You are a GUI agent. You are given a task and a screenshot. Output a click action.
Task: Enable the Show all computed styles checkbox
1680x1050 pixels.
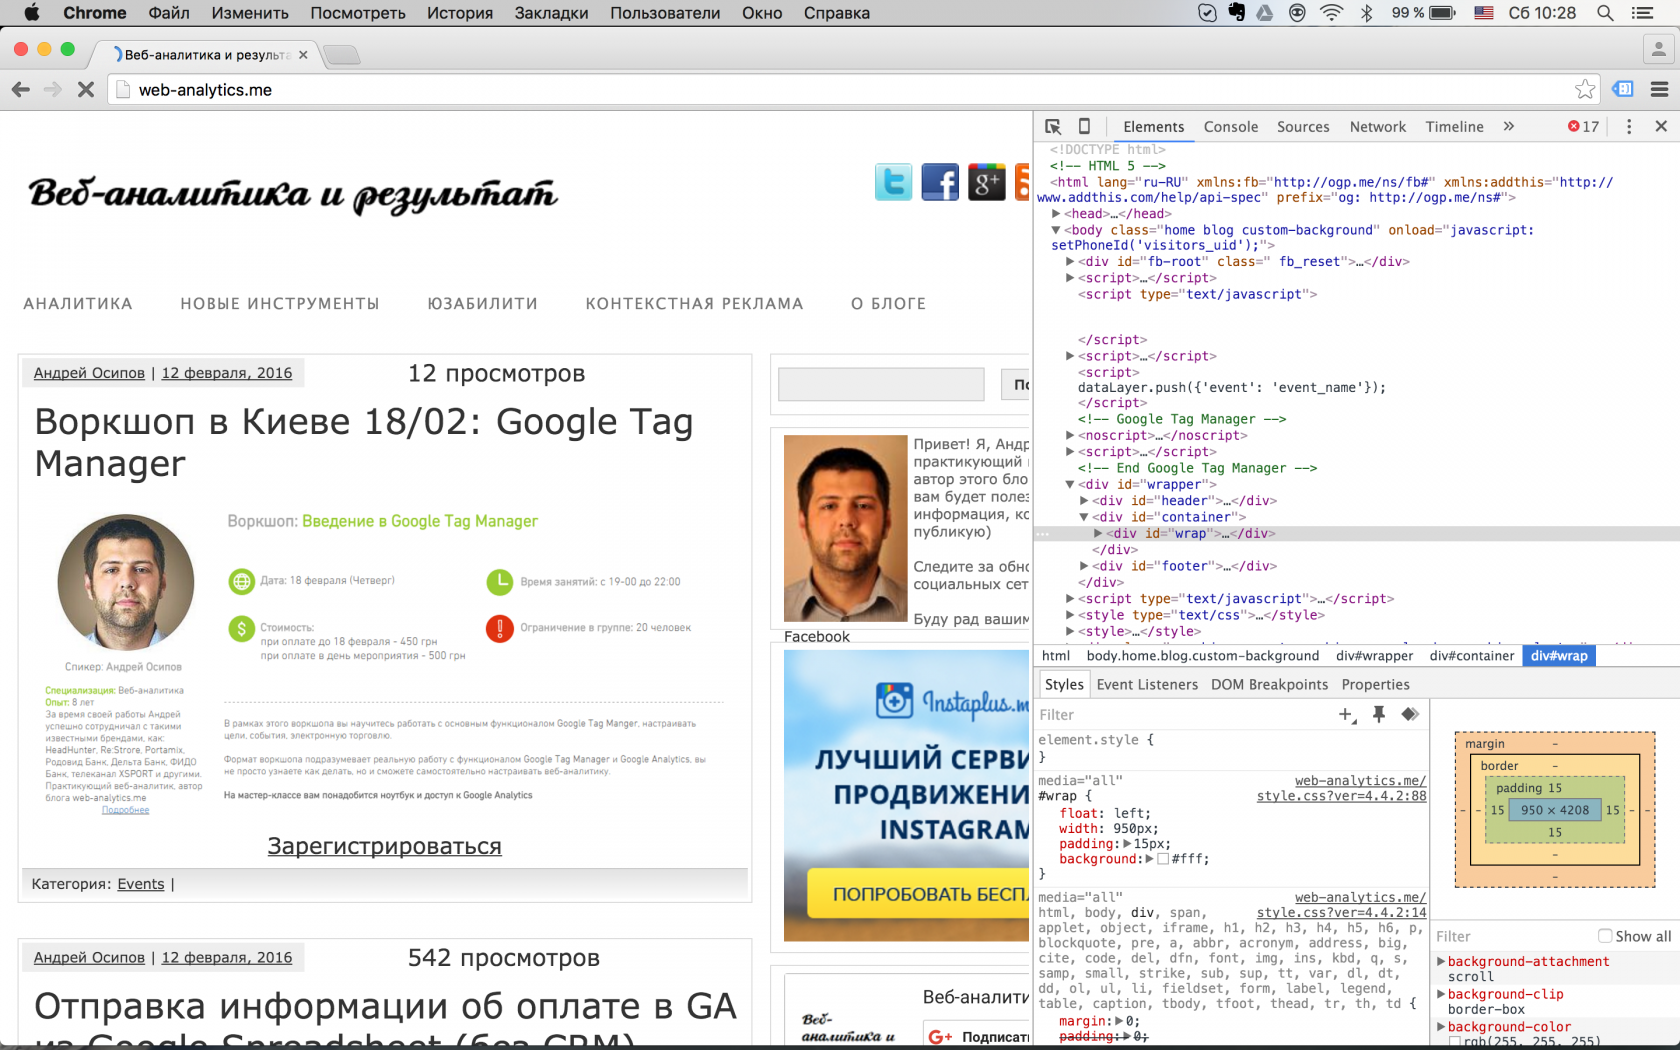(1605, 936)
